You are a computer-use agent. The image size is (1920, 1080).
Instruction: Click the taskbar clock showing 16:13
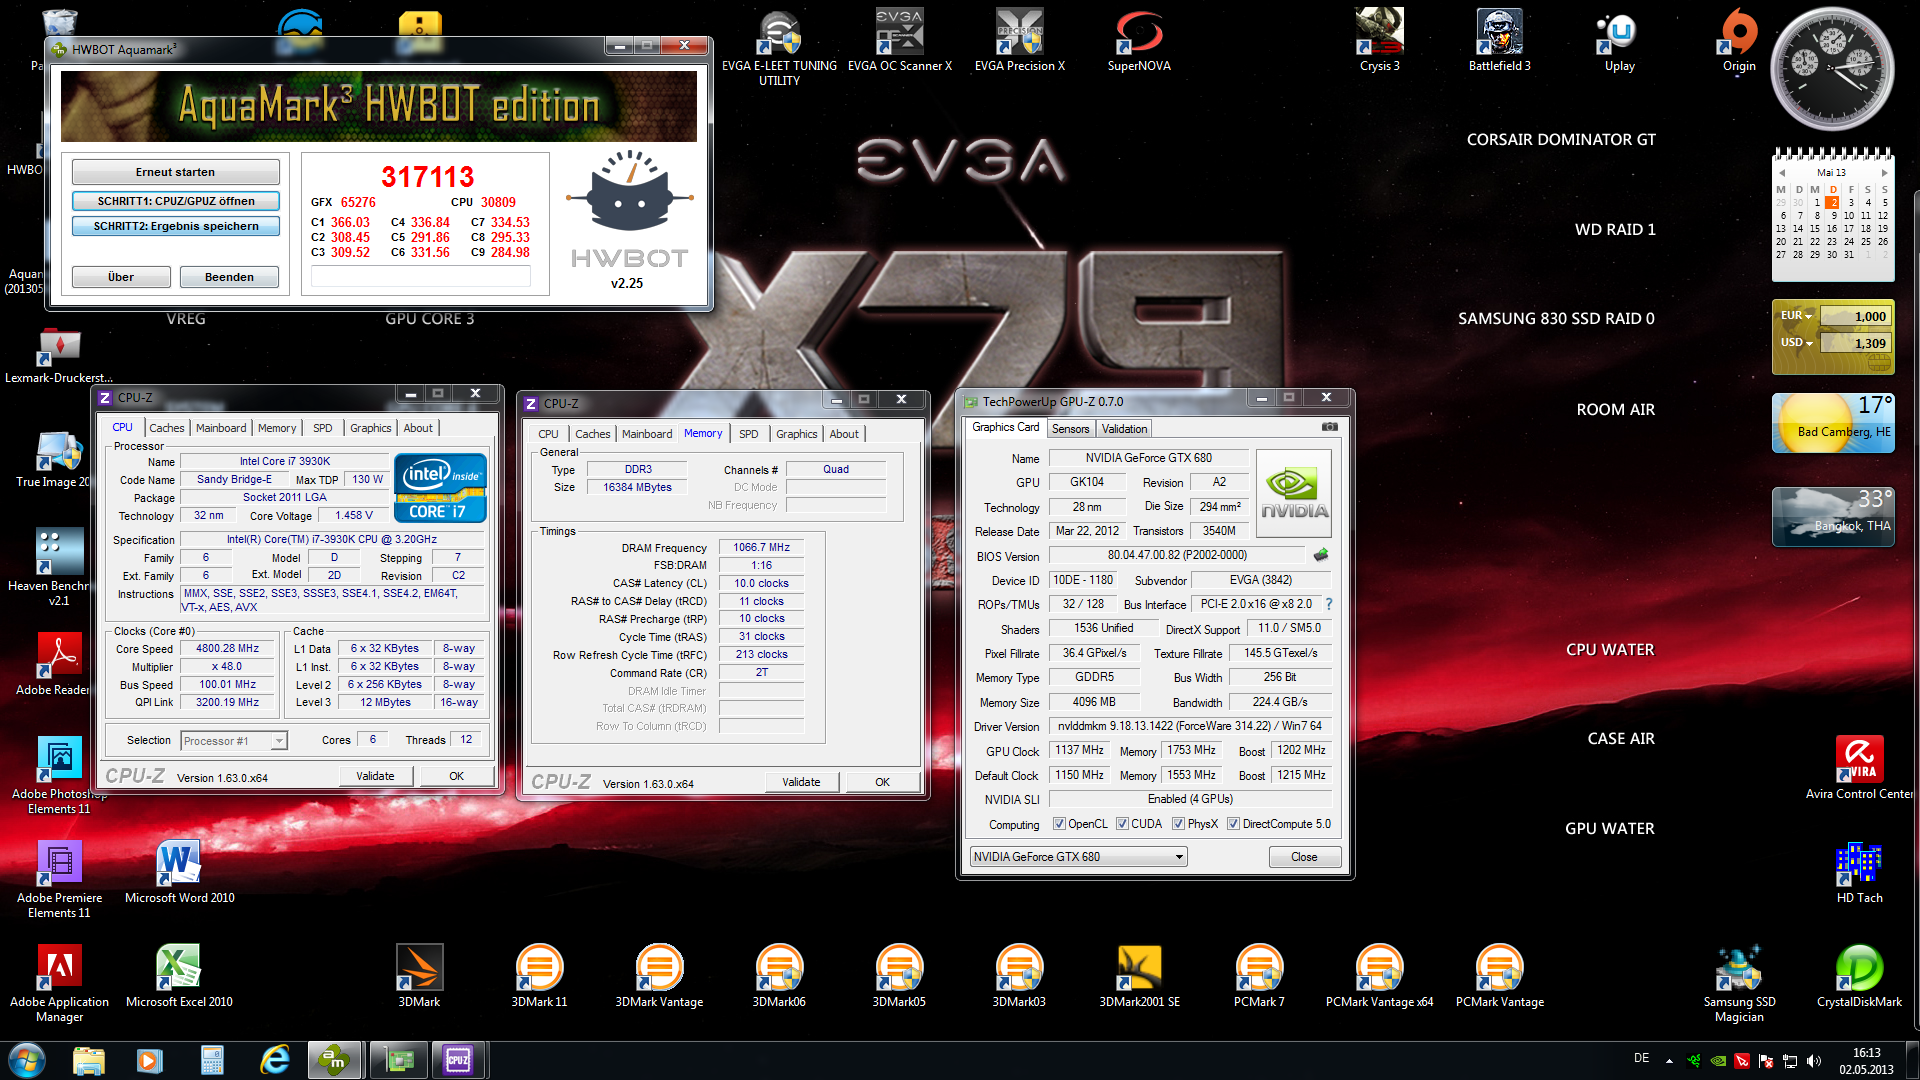point(1866,1061)
